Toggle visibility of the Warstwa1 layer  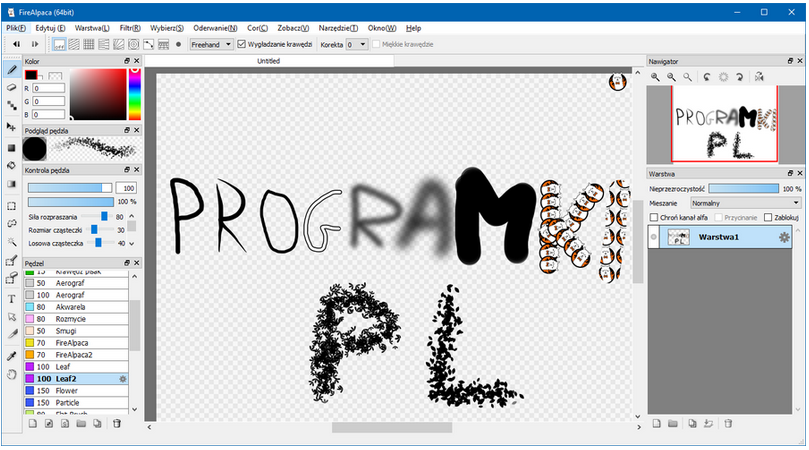coord(654,237)
